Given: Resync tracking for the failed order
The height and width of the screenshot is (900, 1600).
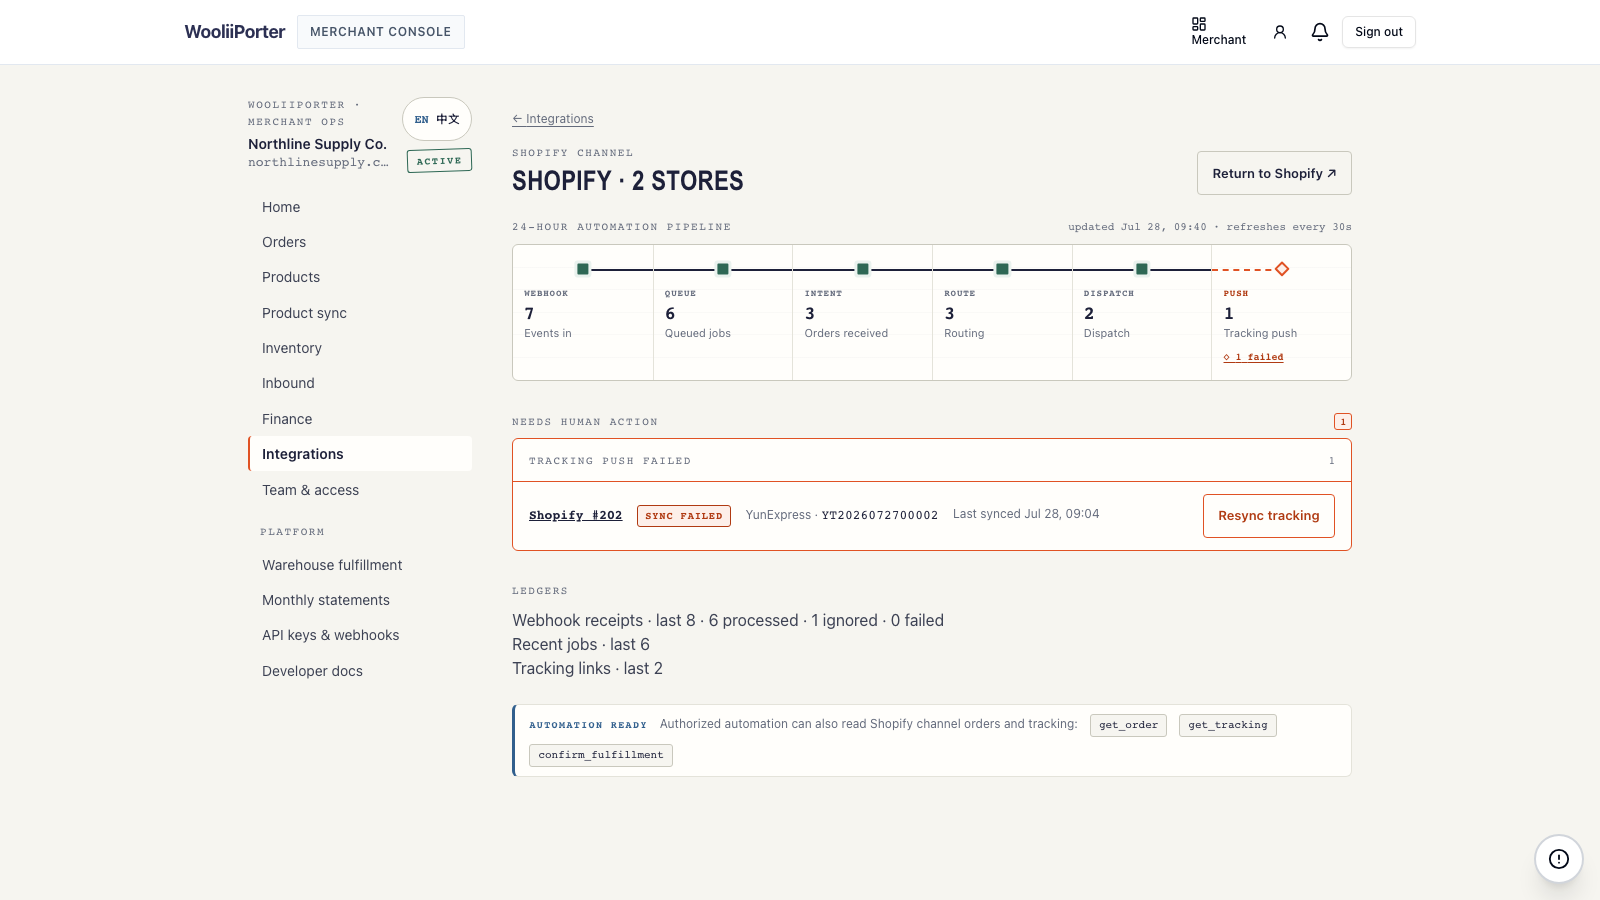Looking at the screenshot, I should [x=1269, y=516].
